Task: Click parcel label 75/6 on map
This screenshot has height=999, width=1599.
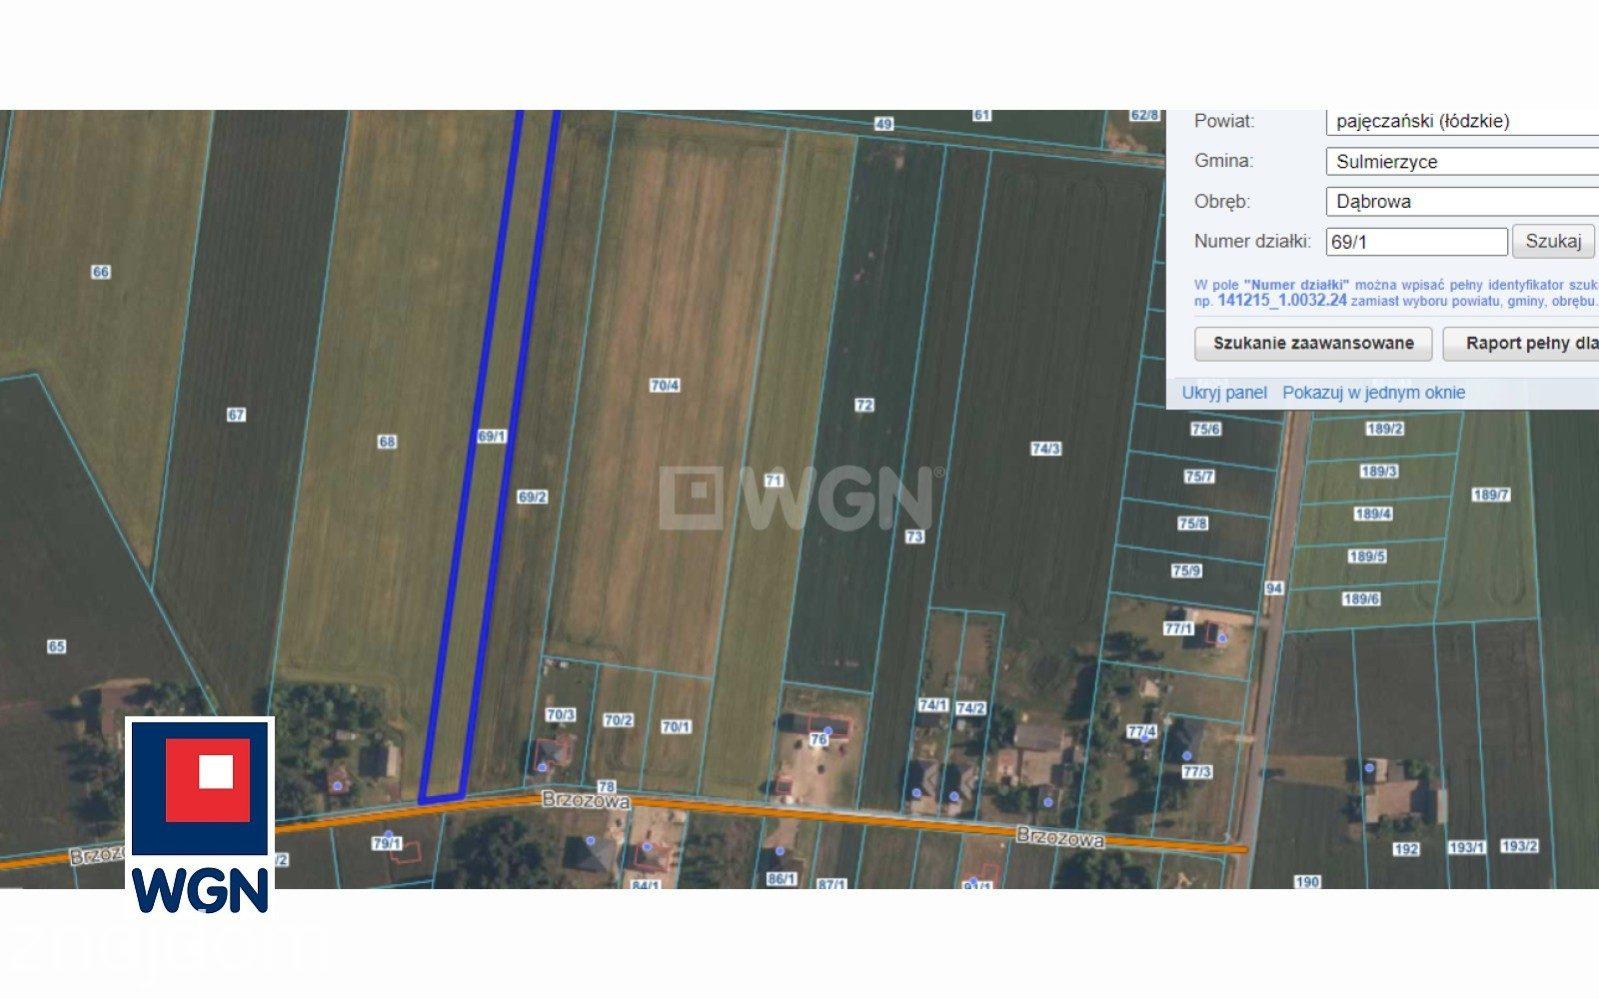Action: pos(1206,429)
